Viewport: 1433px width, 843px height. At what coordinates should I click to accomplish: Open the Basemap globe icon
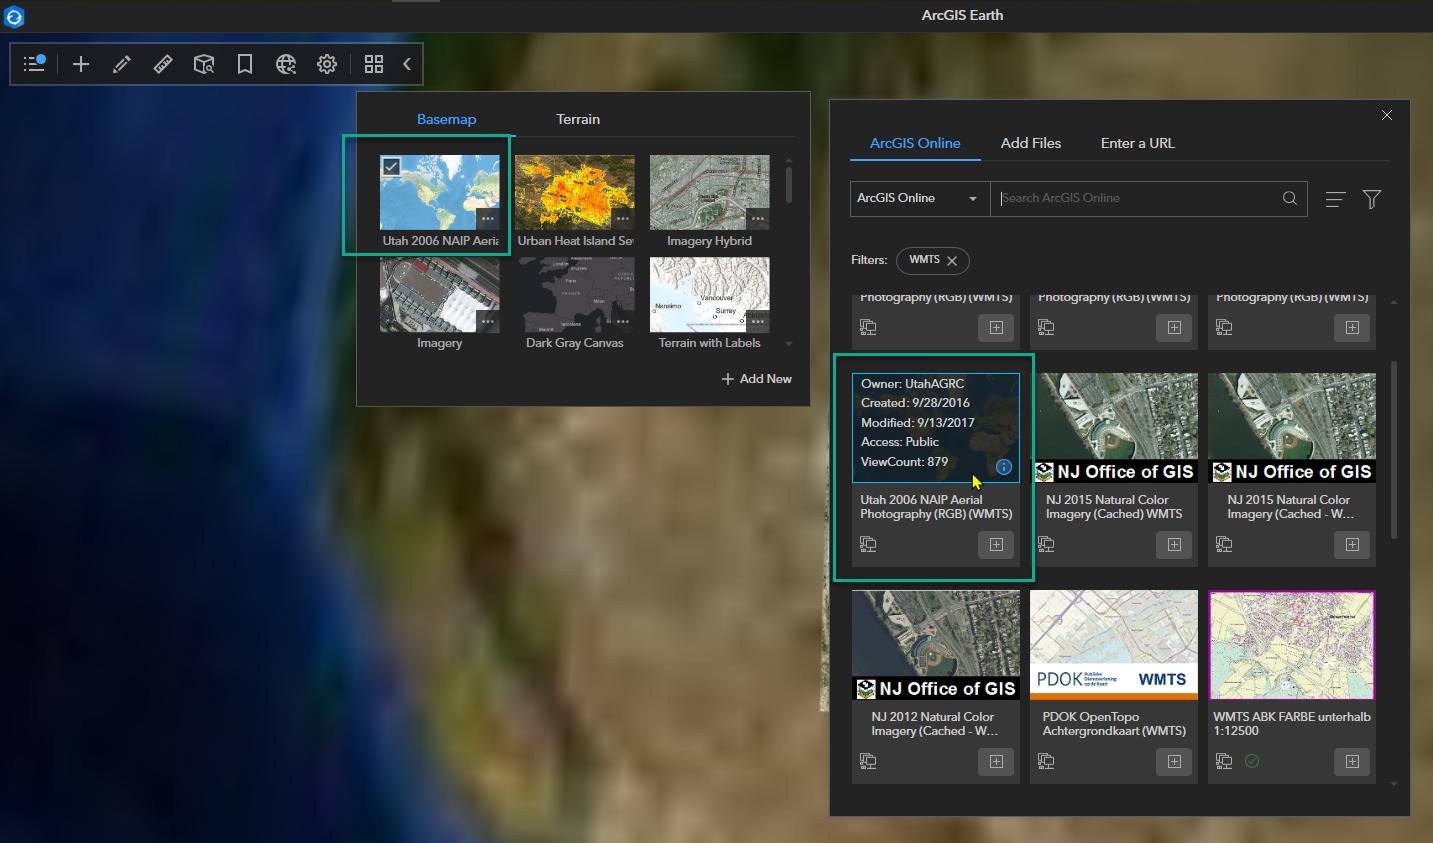pos(286,64)
